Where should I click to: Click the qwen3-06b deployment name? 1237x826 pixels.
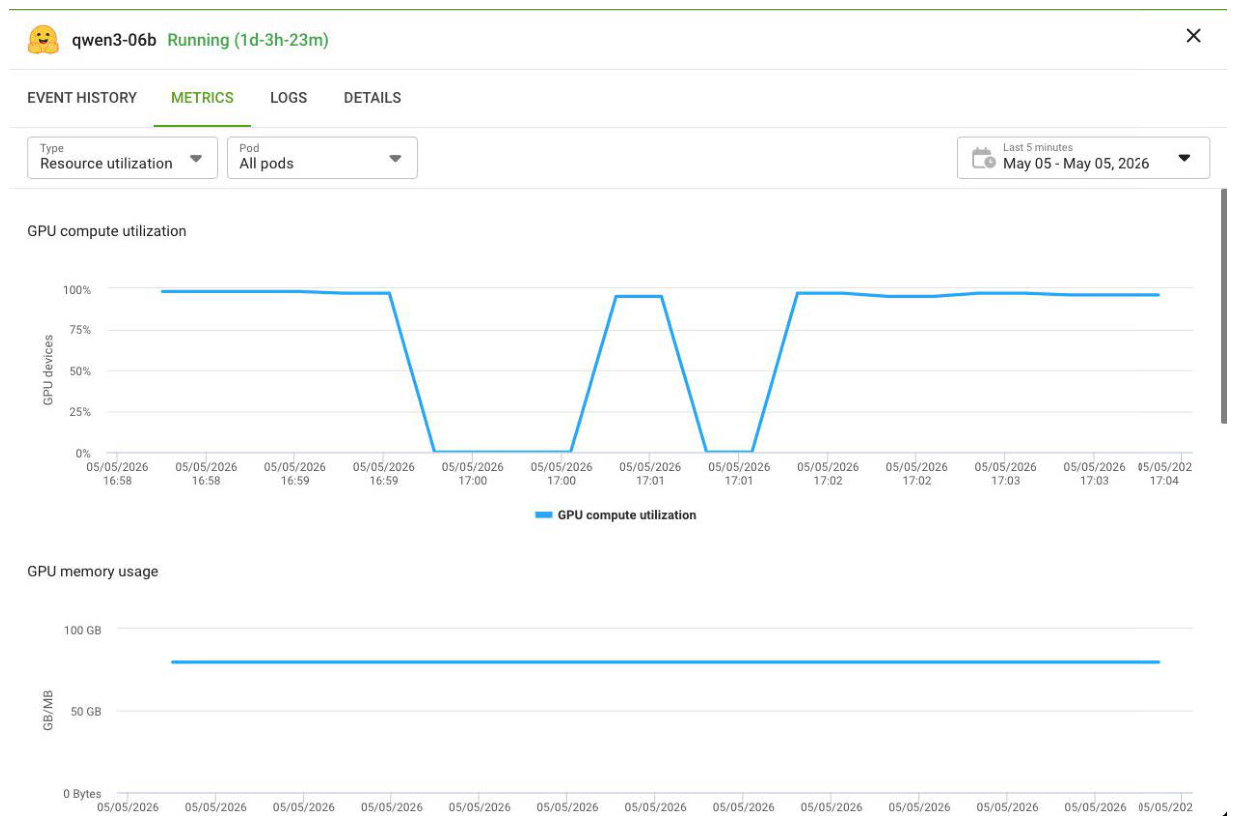point(114,40)
